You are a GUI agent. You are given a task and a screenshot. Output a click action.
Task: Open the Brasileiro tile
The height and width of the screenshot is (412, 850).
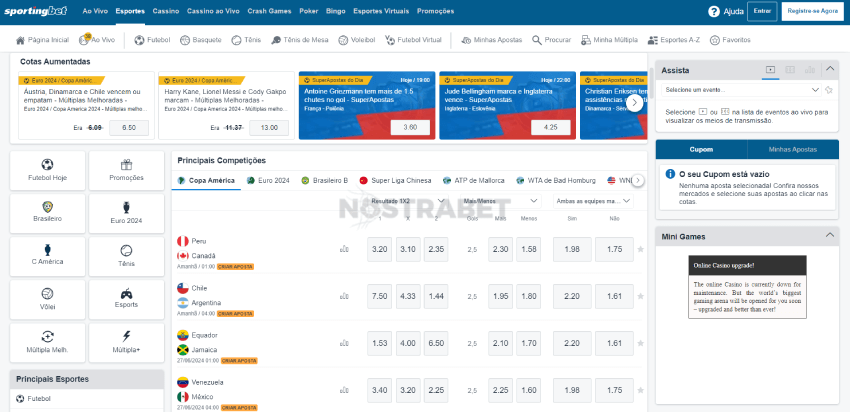tap(48, 214)
